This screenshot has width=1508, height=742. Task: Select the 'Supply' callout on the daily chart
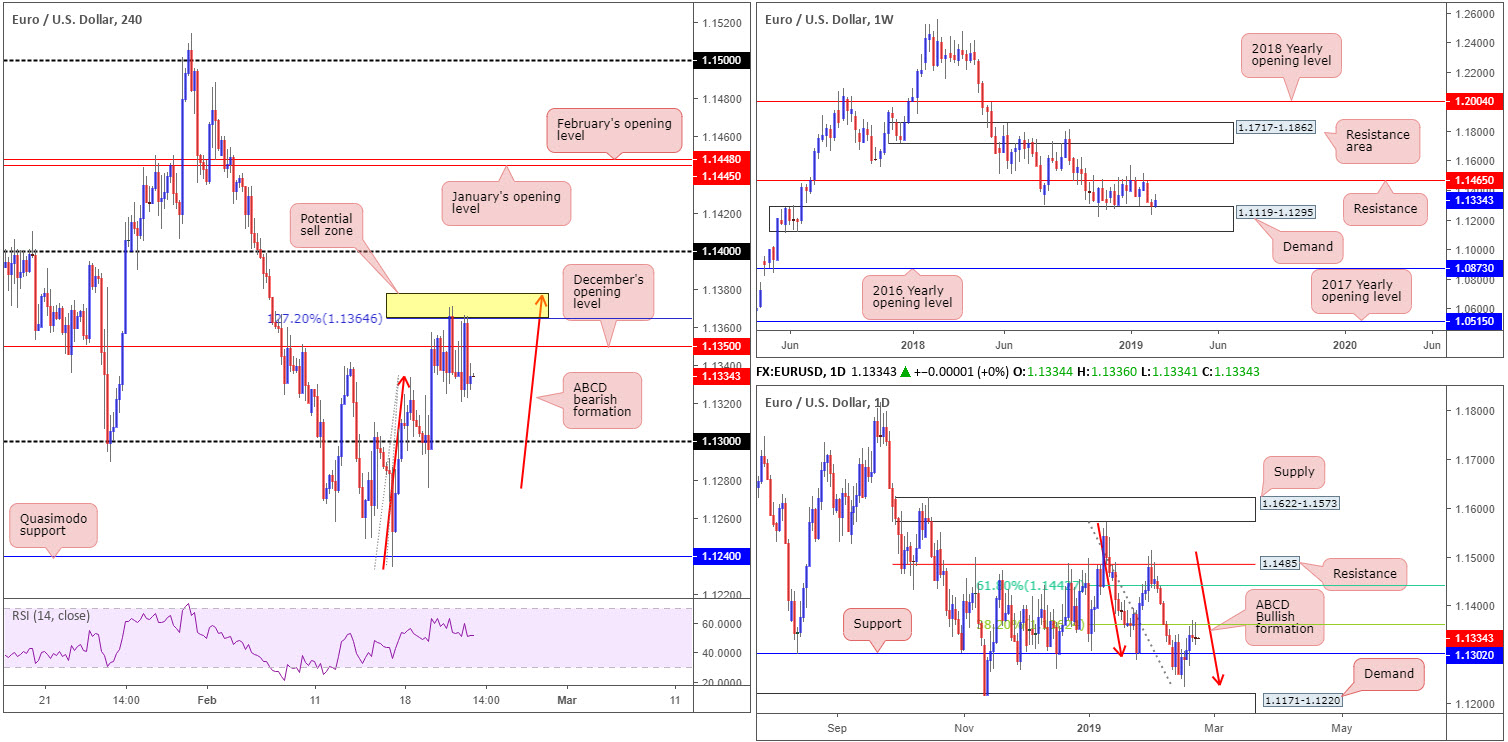pos(1294,470)
